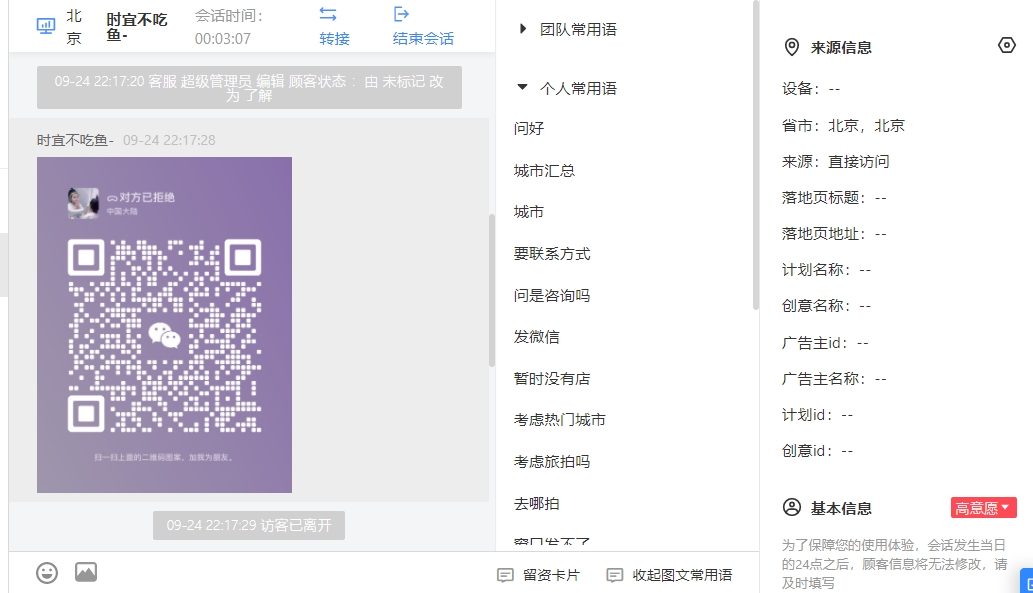The height and width of the screenshot is (593, 1033).
Task: Click the 结束会话 exit icon
Action: (401, 14)
